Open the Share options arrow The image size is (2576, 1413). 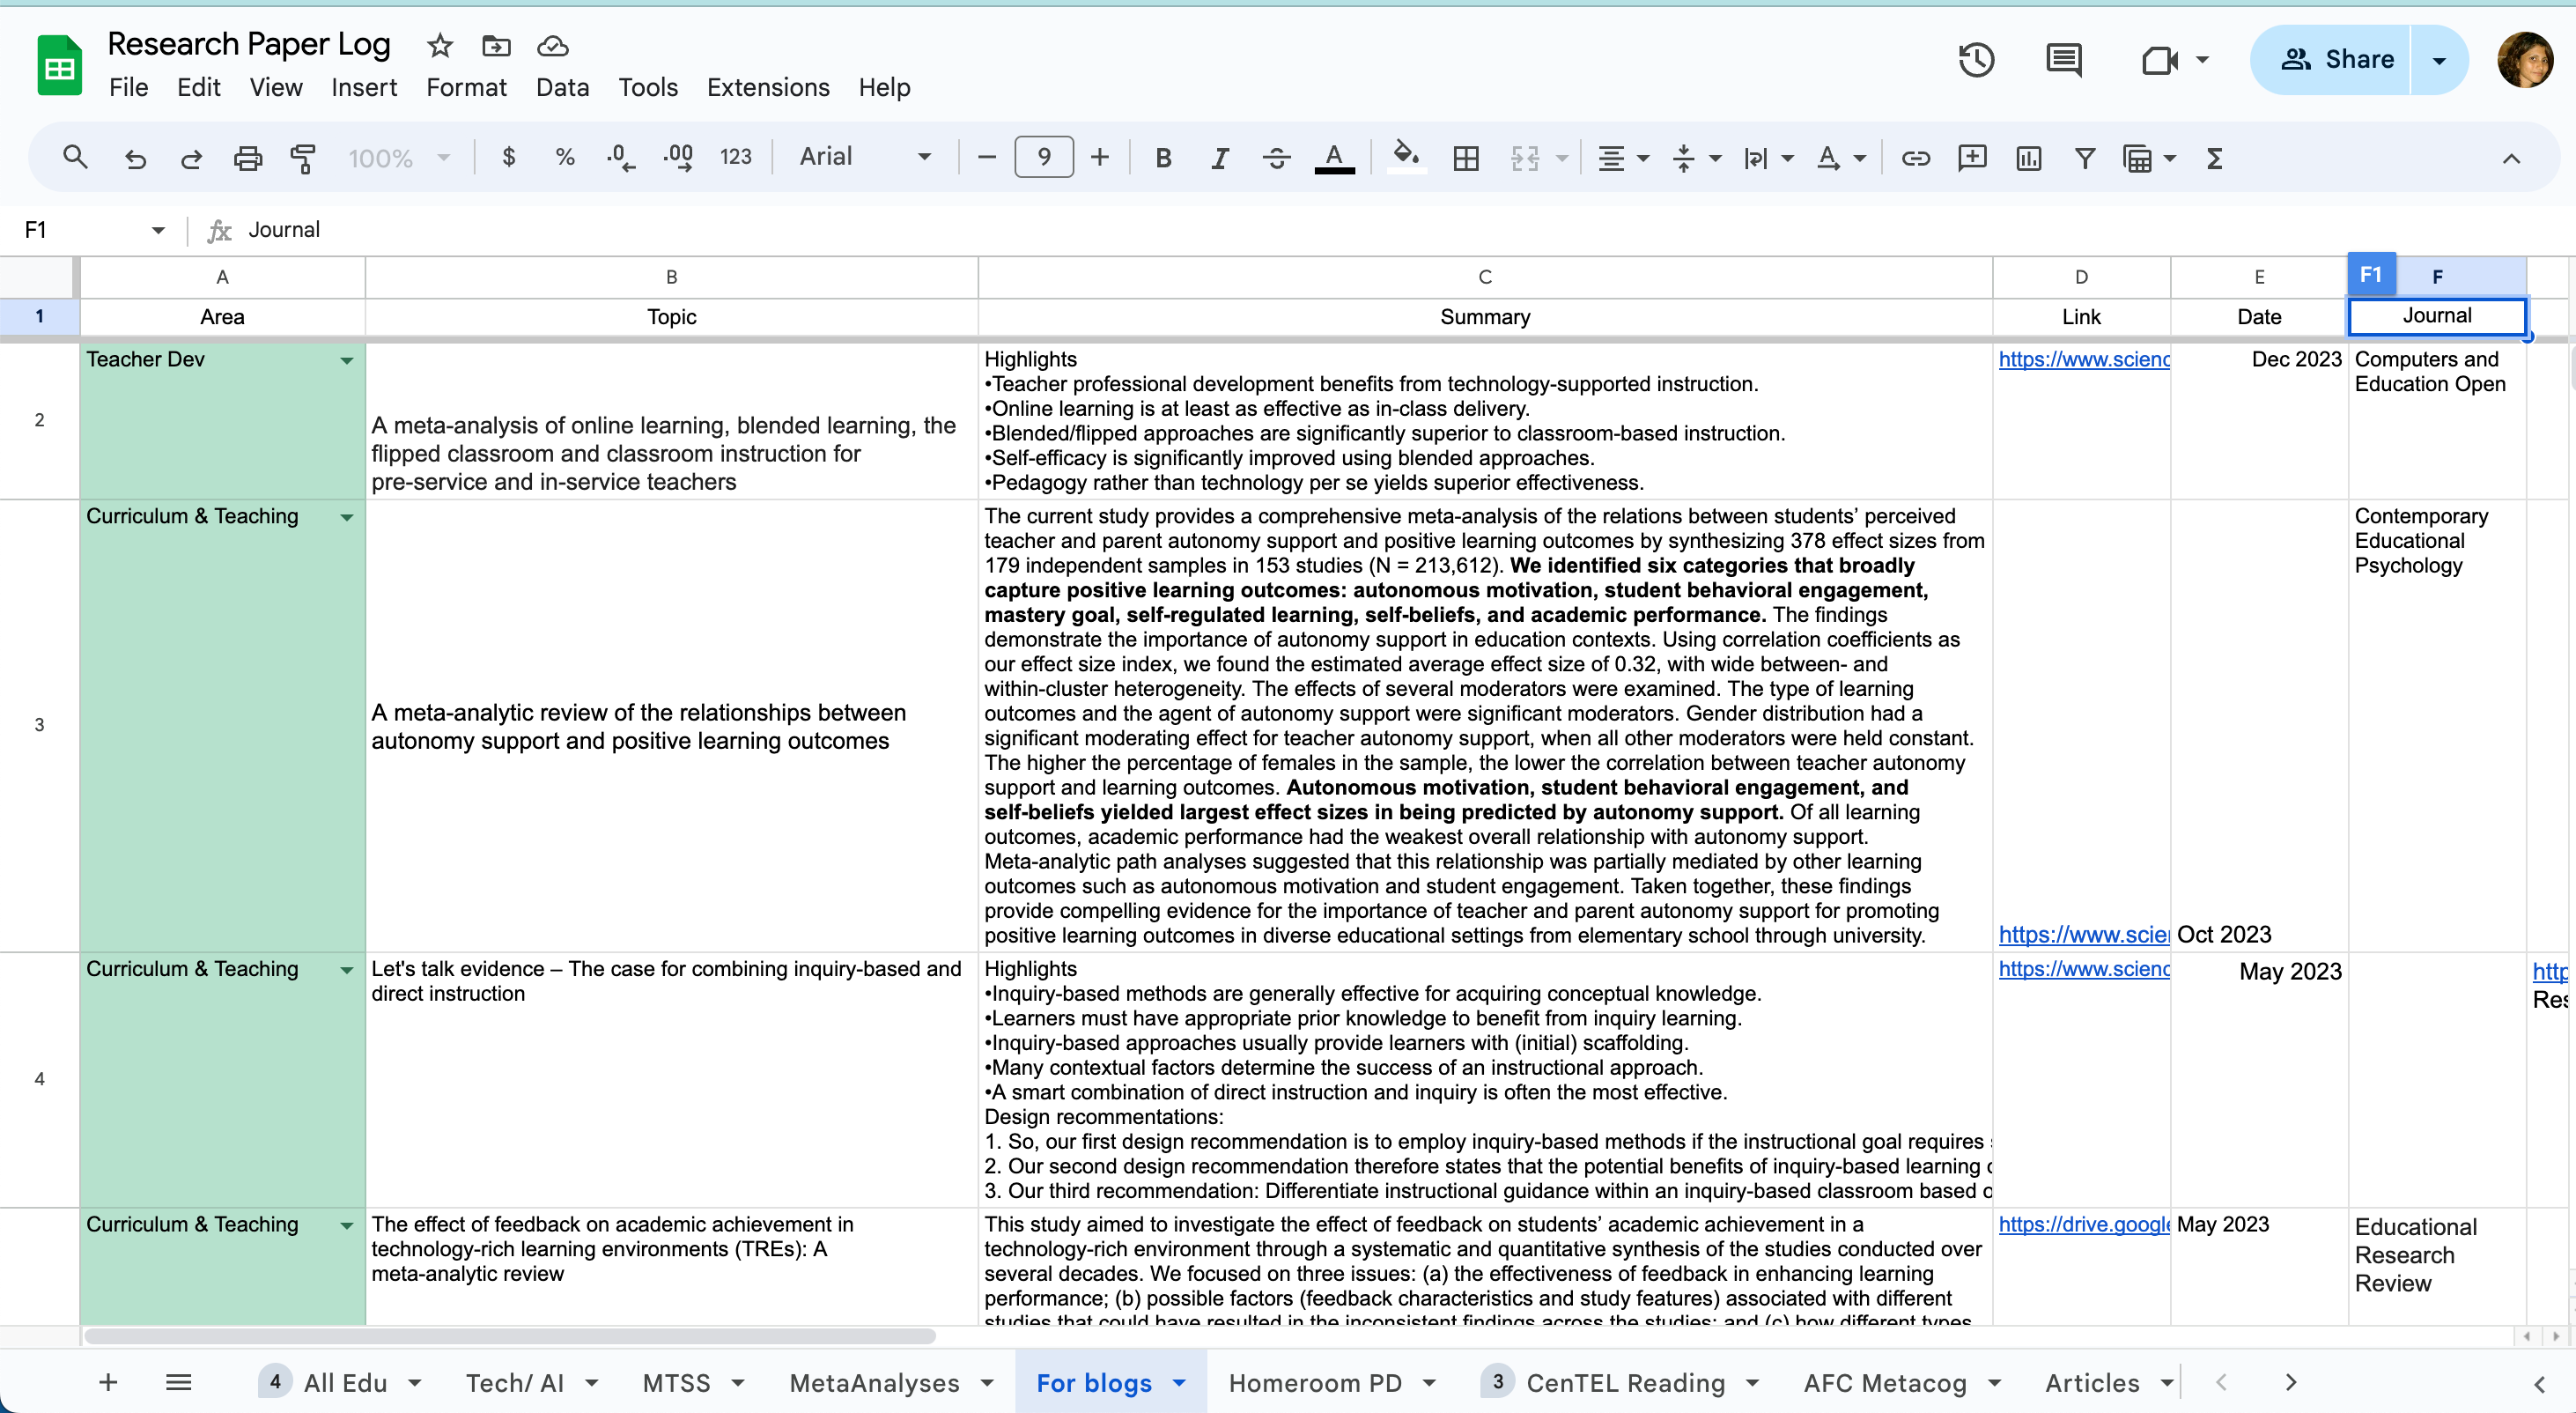[2439, 60]
